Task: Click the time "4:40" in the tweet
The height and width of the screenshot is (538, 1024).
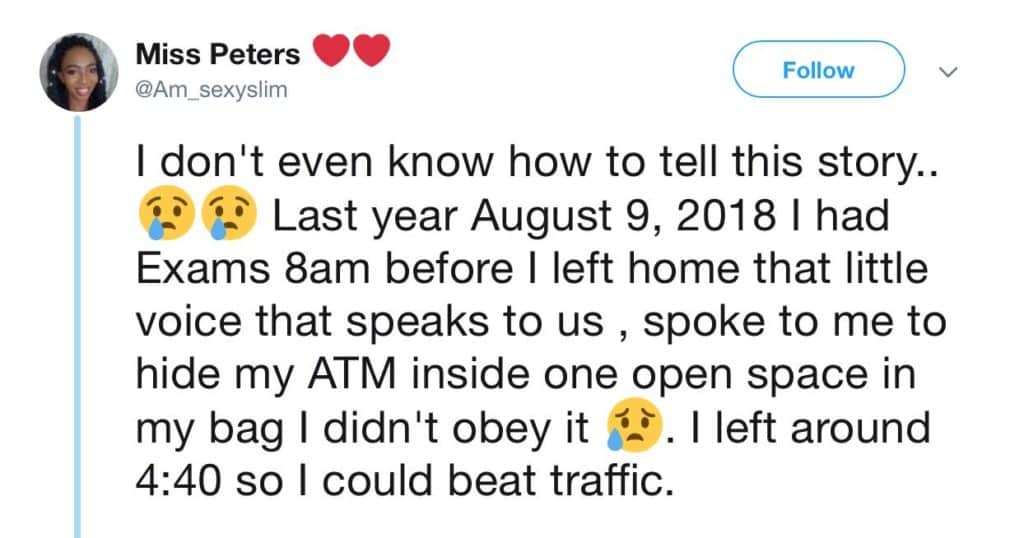Action: coord(177,484)
